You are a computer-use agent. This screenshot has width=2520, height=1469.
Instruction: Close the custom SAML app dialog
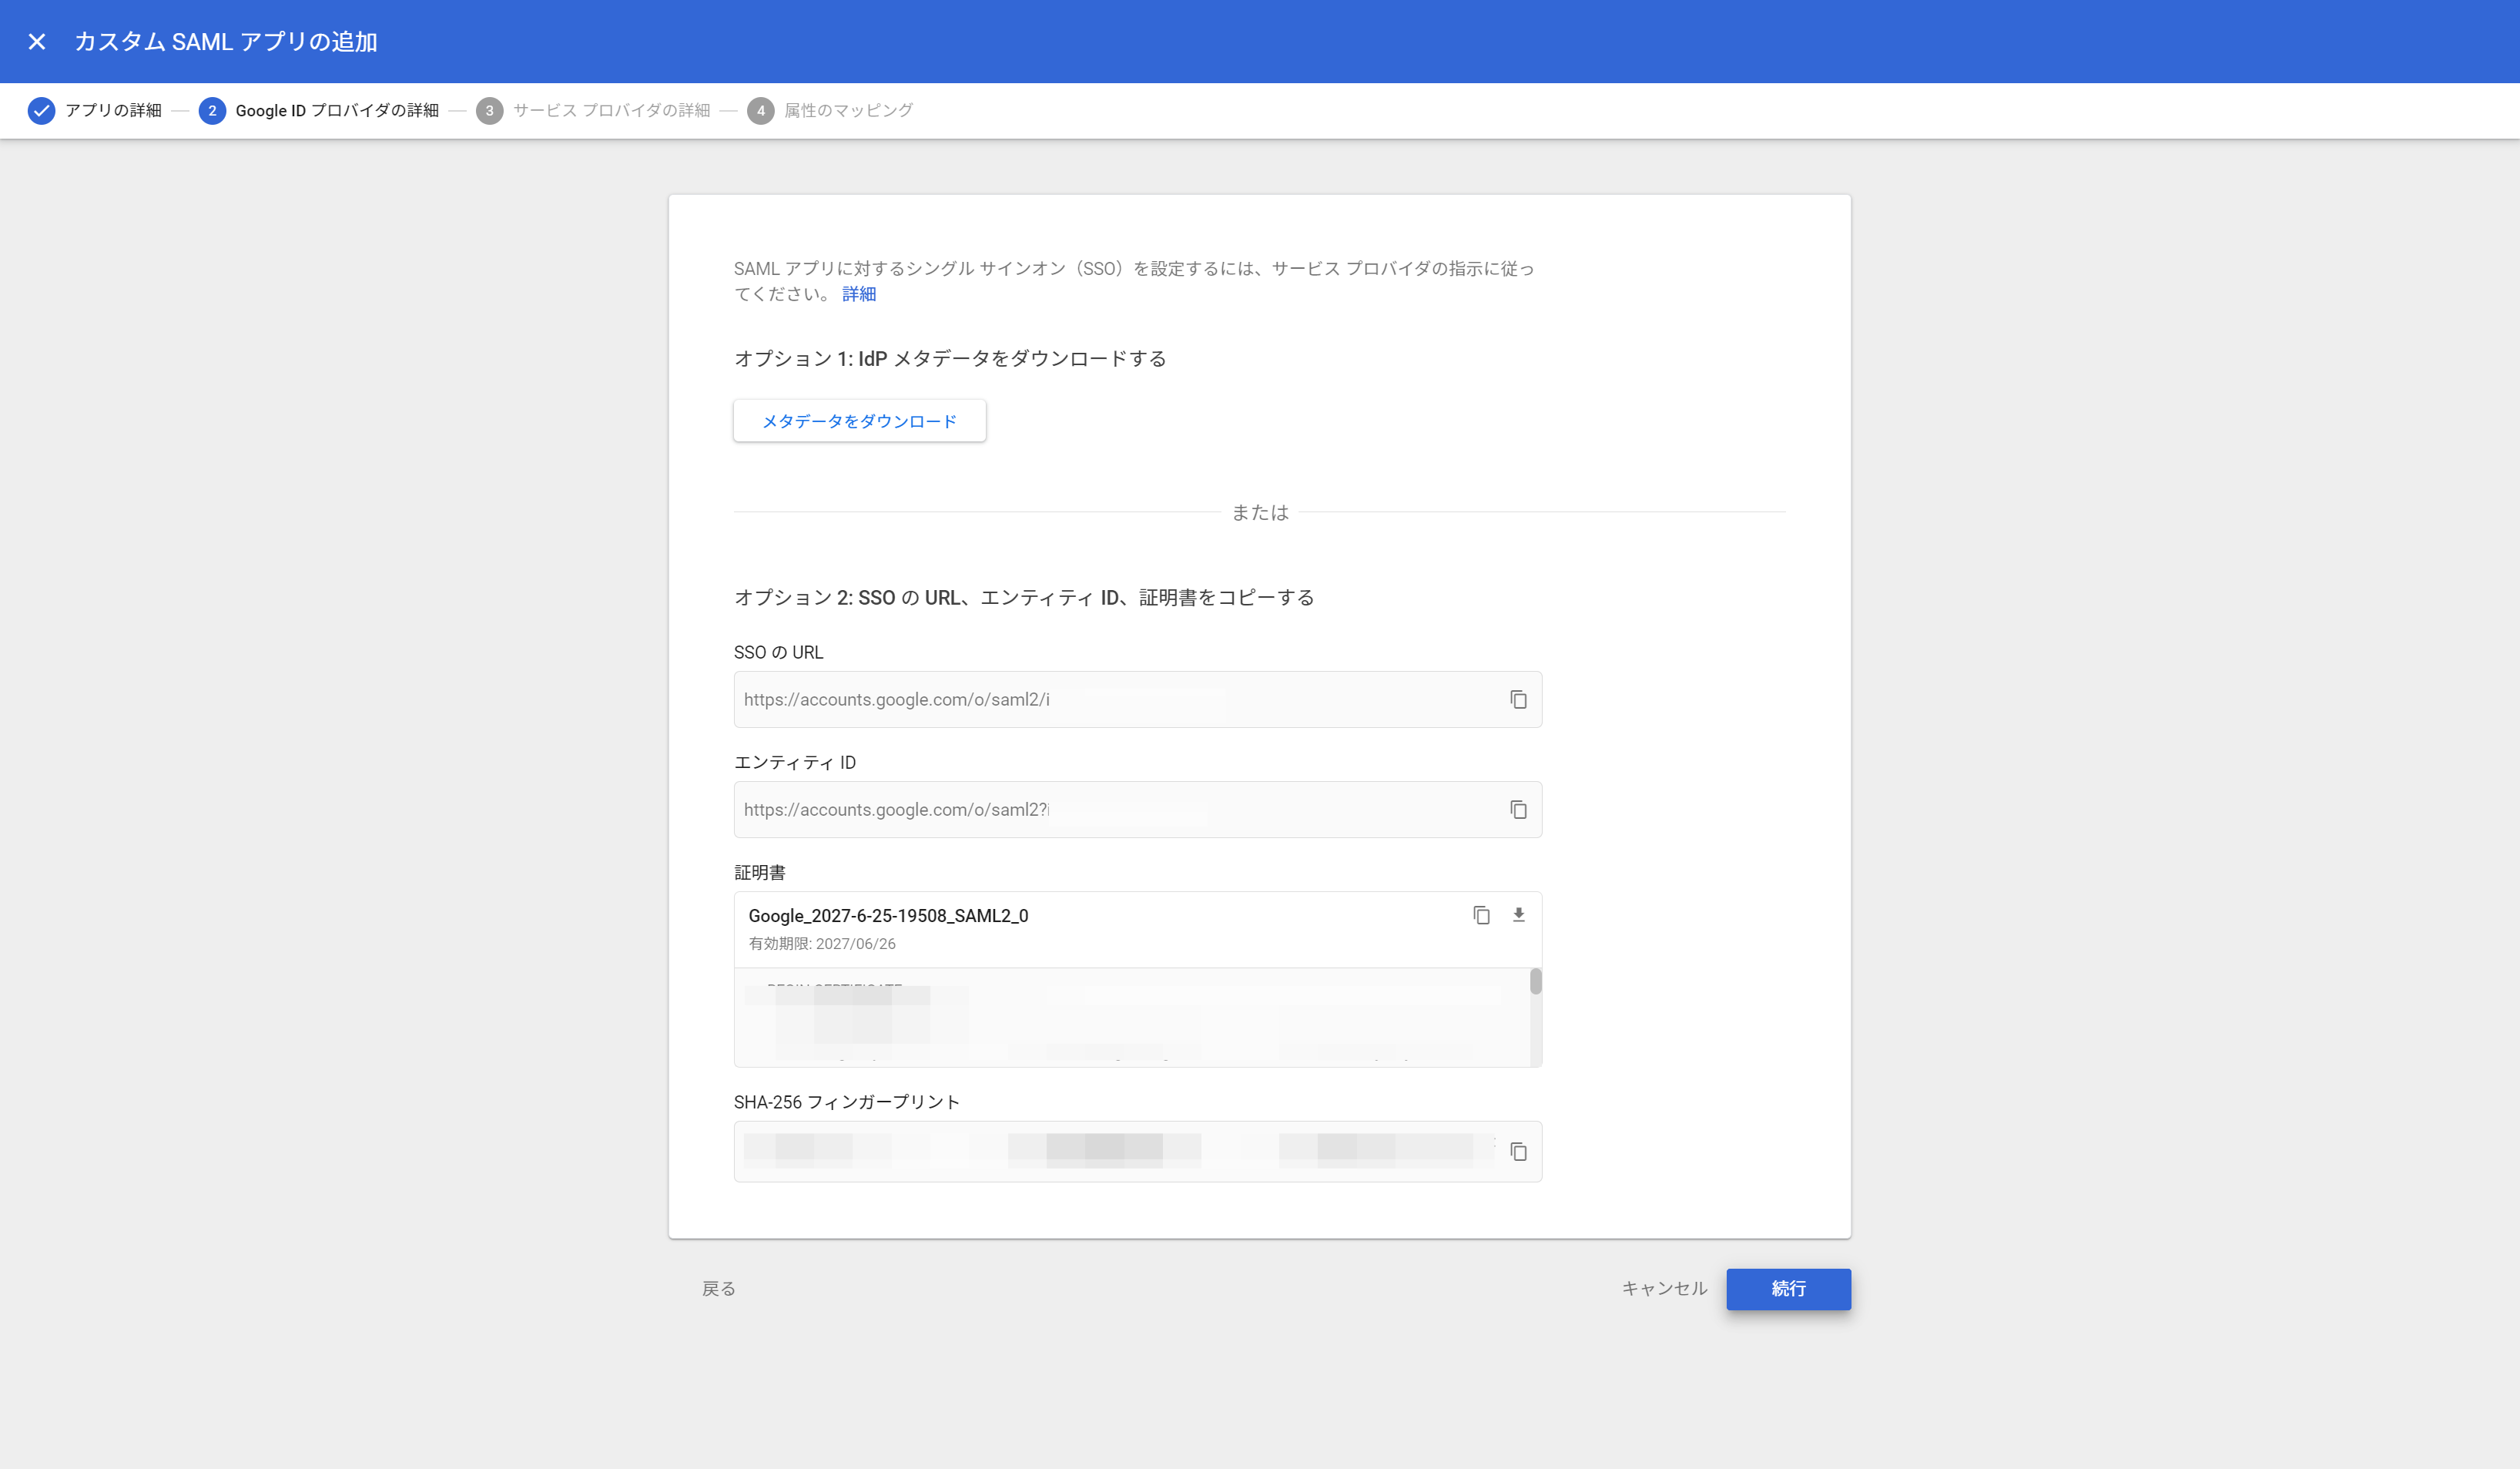37,41
